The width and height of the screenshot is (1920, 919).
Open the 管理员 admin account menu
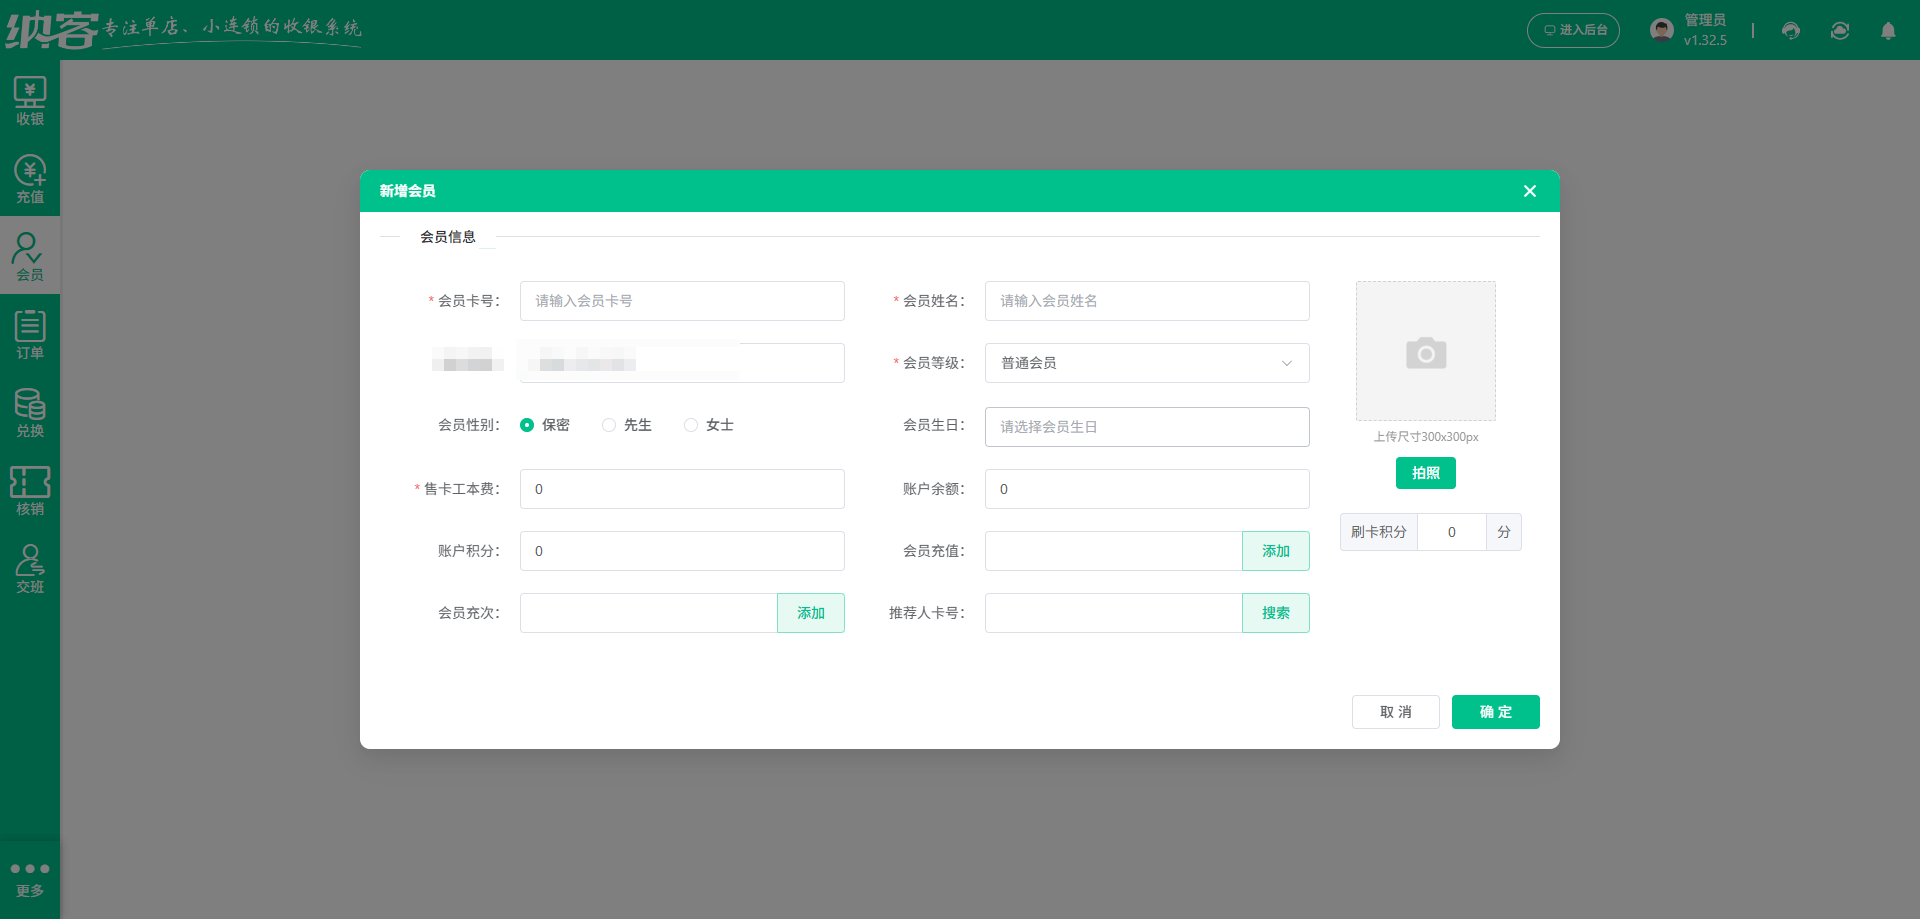coord(1688,30)
